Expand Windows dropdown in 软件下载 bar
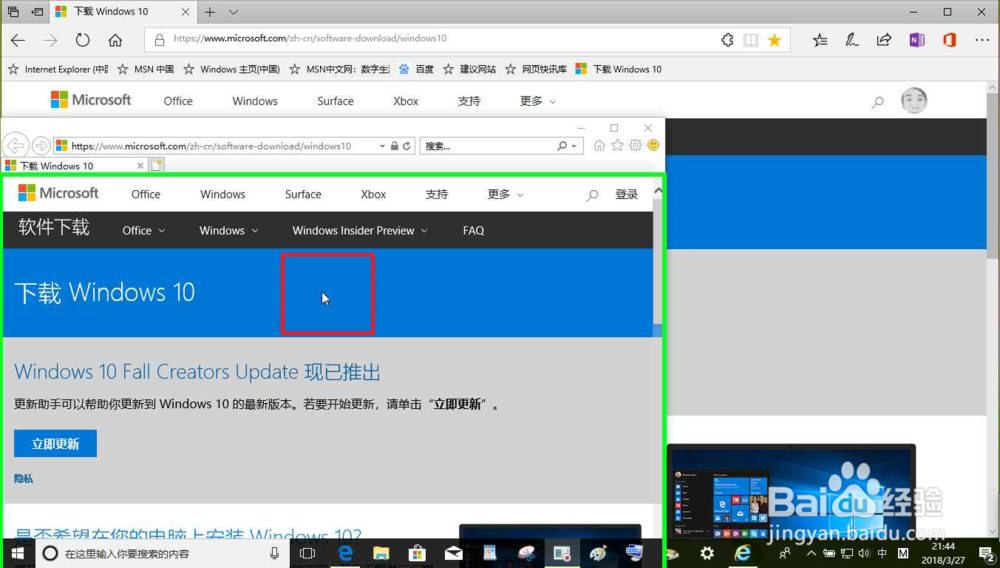The width and height of the screenshot is (1000, 568). pyautogui.click(x=228, y=231)
